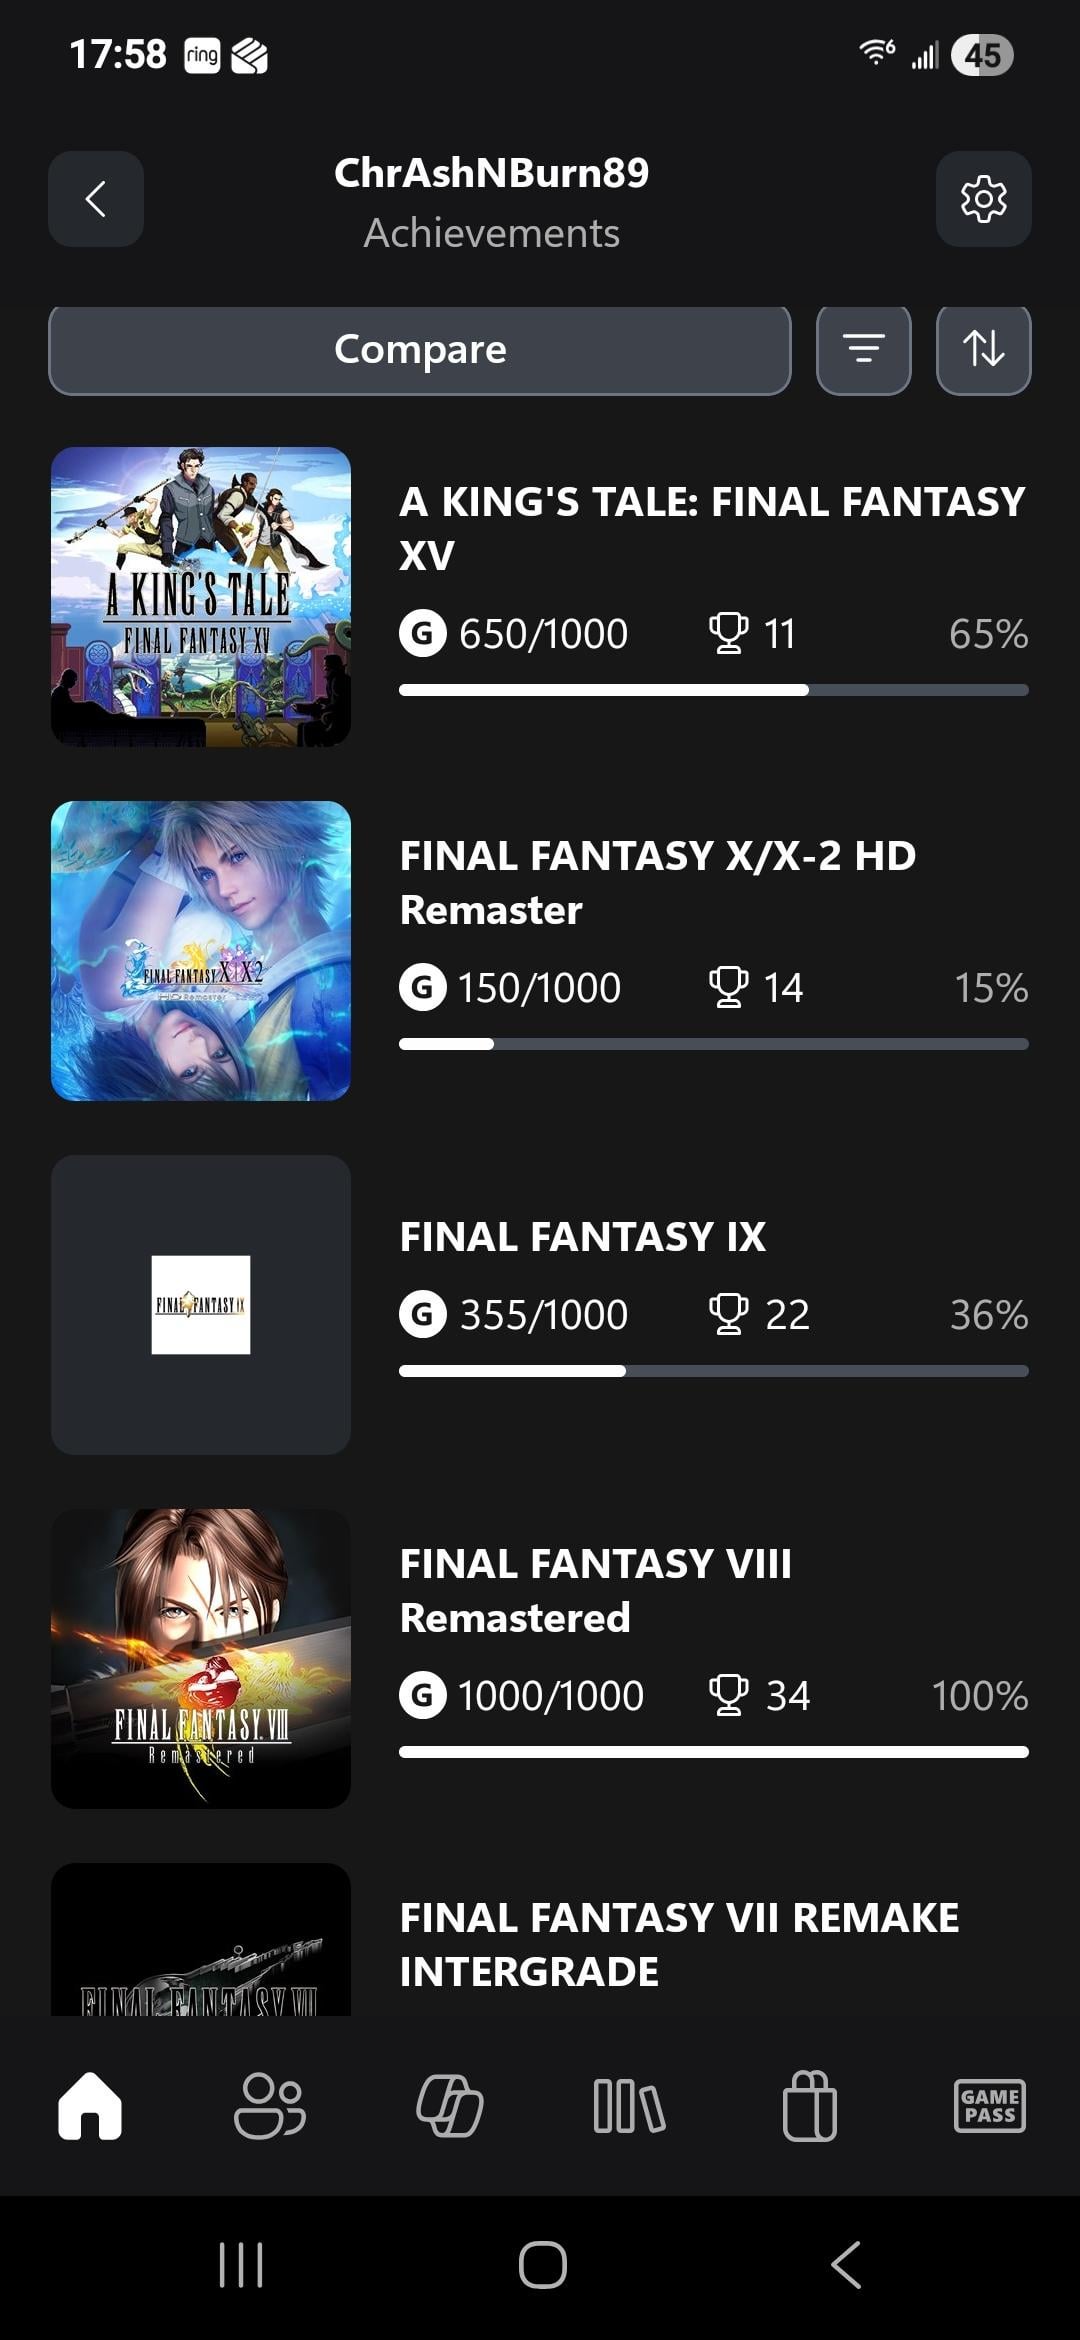Image resolution: width=1080 pixels, height=2340 pixels.
Task: Open A King's Tale cover thumbnail
Action: 201,597
